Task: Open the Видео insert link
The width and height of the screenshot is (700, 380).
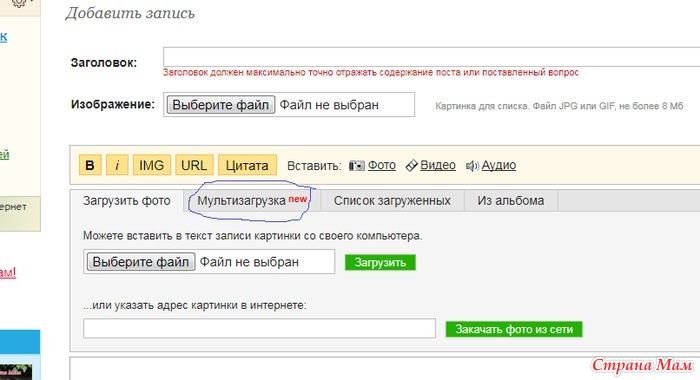Action: (x=438, y=165)
